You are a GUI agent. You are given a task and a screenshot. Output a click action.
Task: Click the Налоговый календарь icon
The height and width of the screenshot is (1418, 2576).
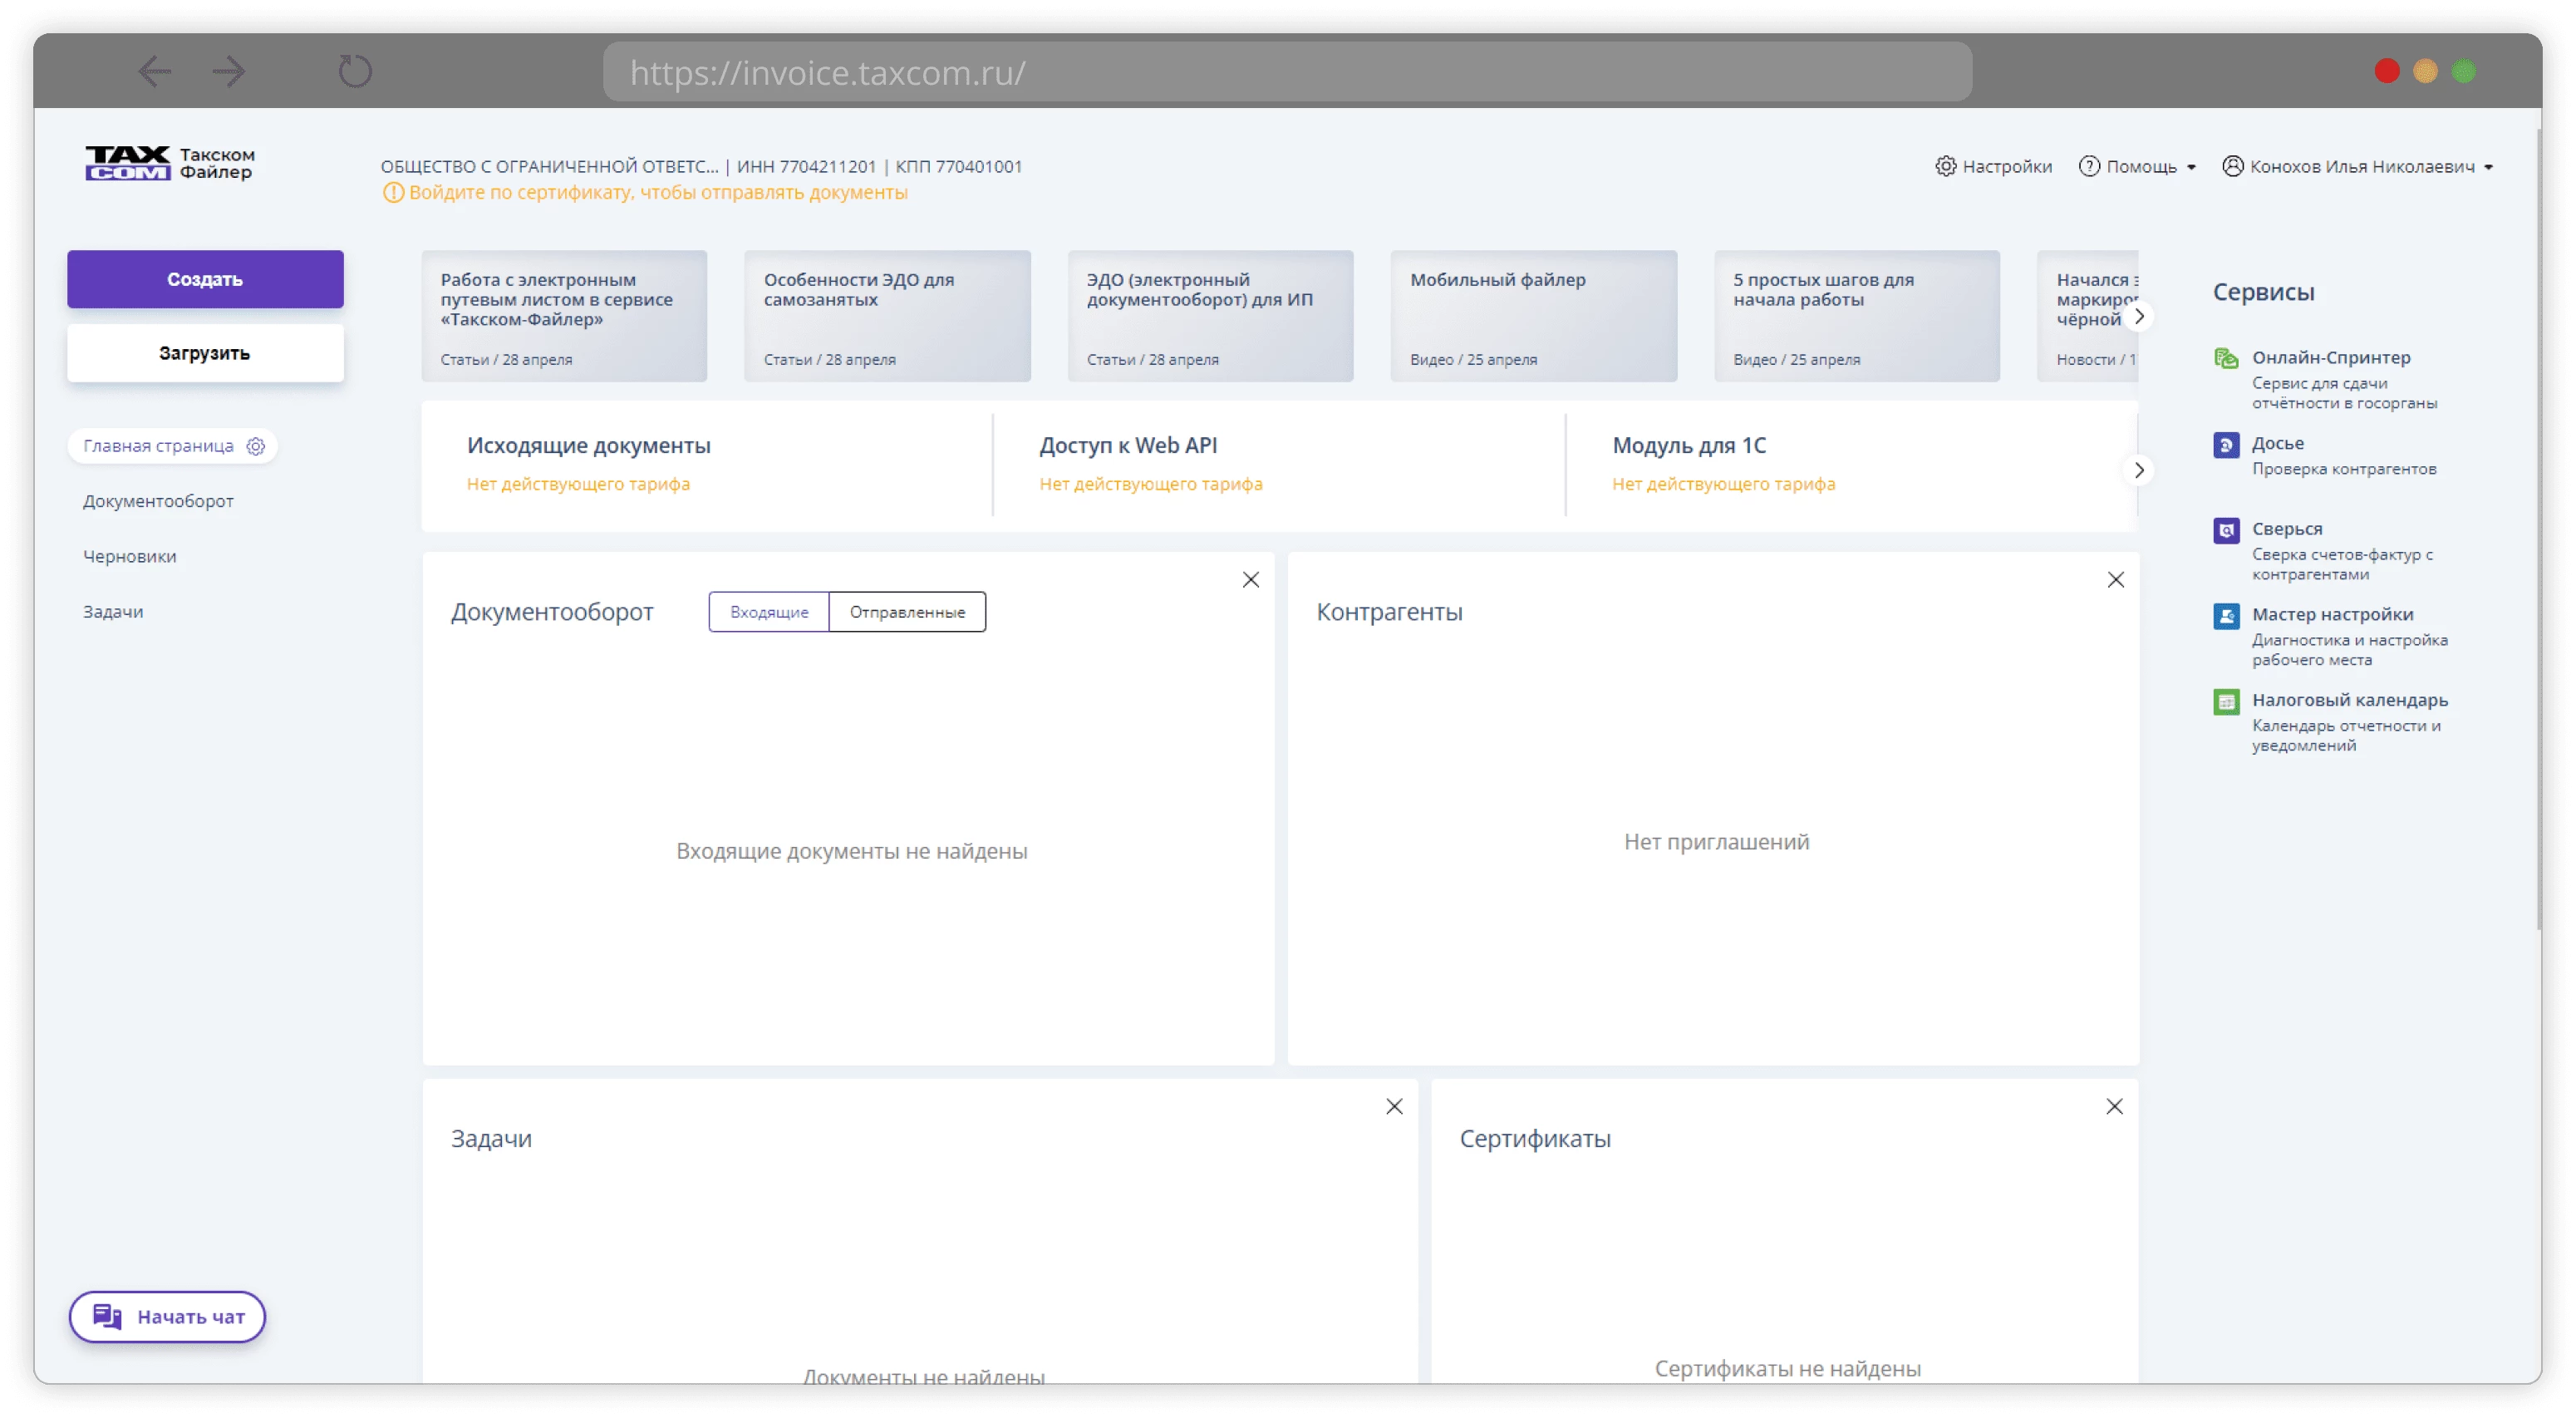click(x=2226, y=702)
